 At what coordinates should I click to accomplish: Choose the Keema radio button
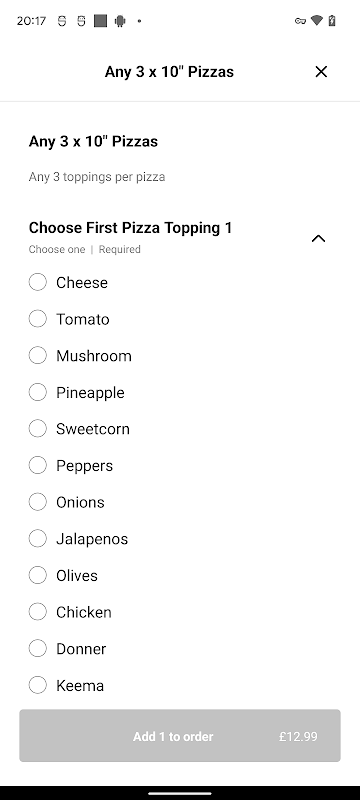(x=38, y=685)
